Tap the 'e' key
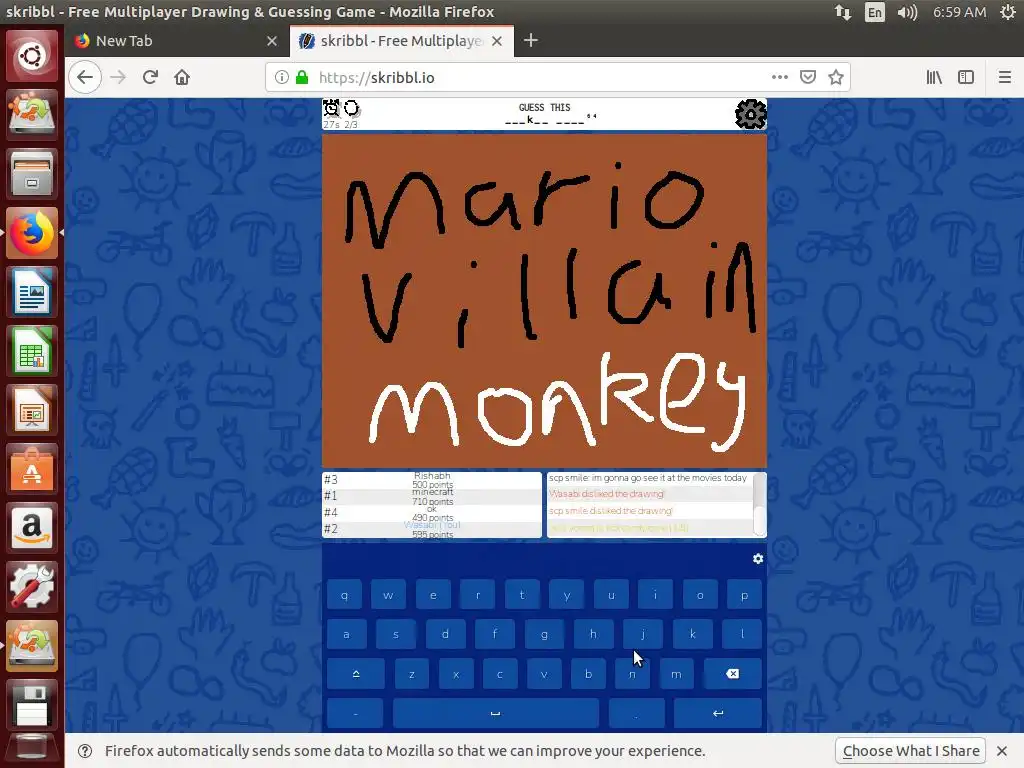This screenshot has width=1024, height=768. 433,595
